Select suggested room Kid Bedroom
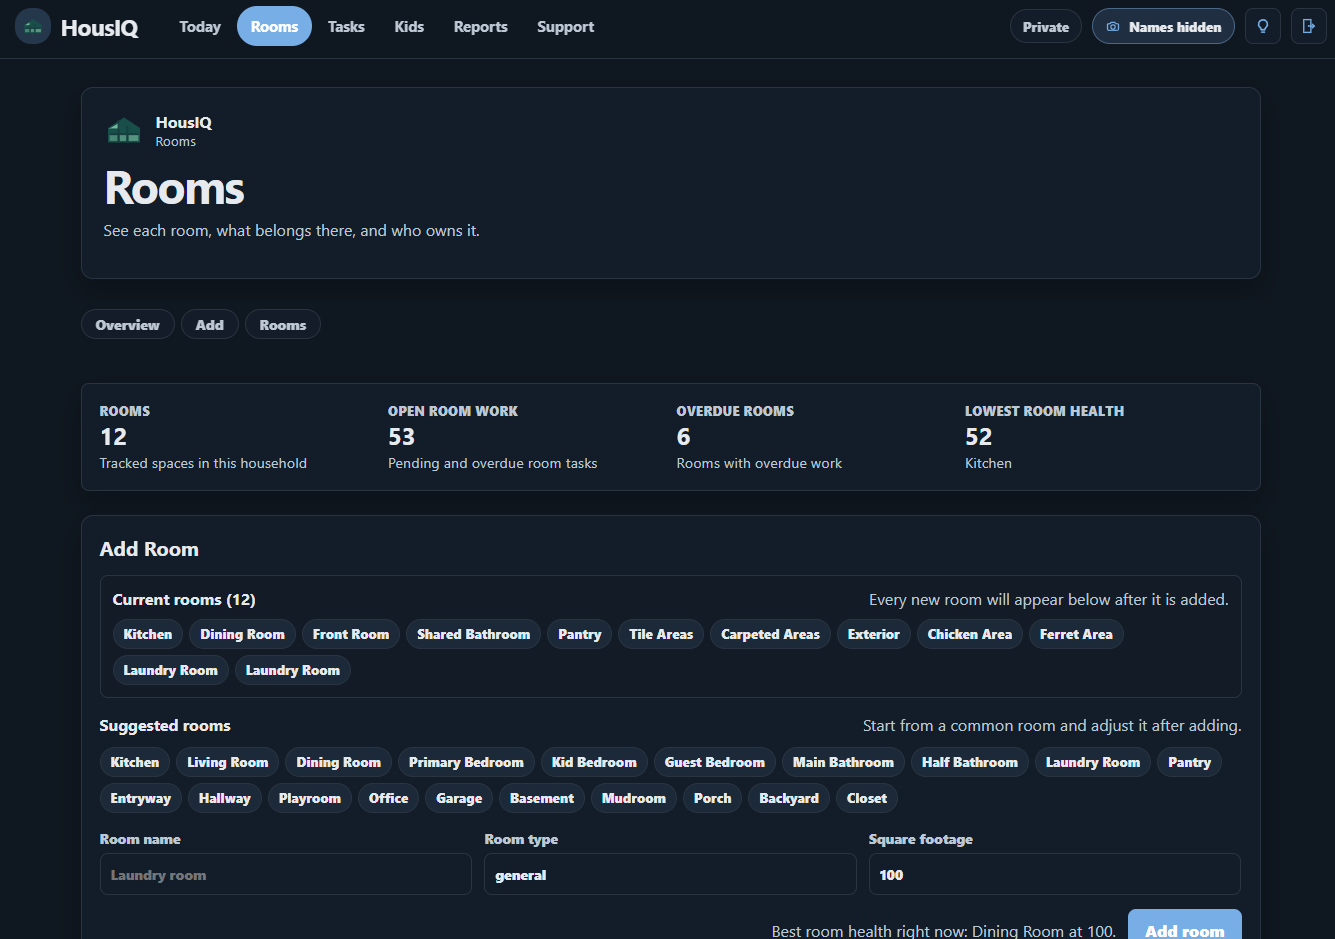 coord(594,762)
